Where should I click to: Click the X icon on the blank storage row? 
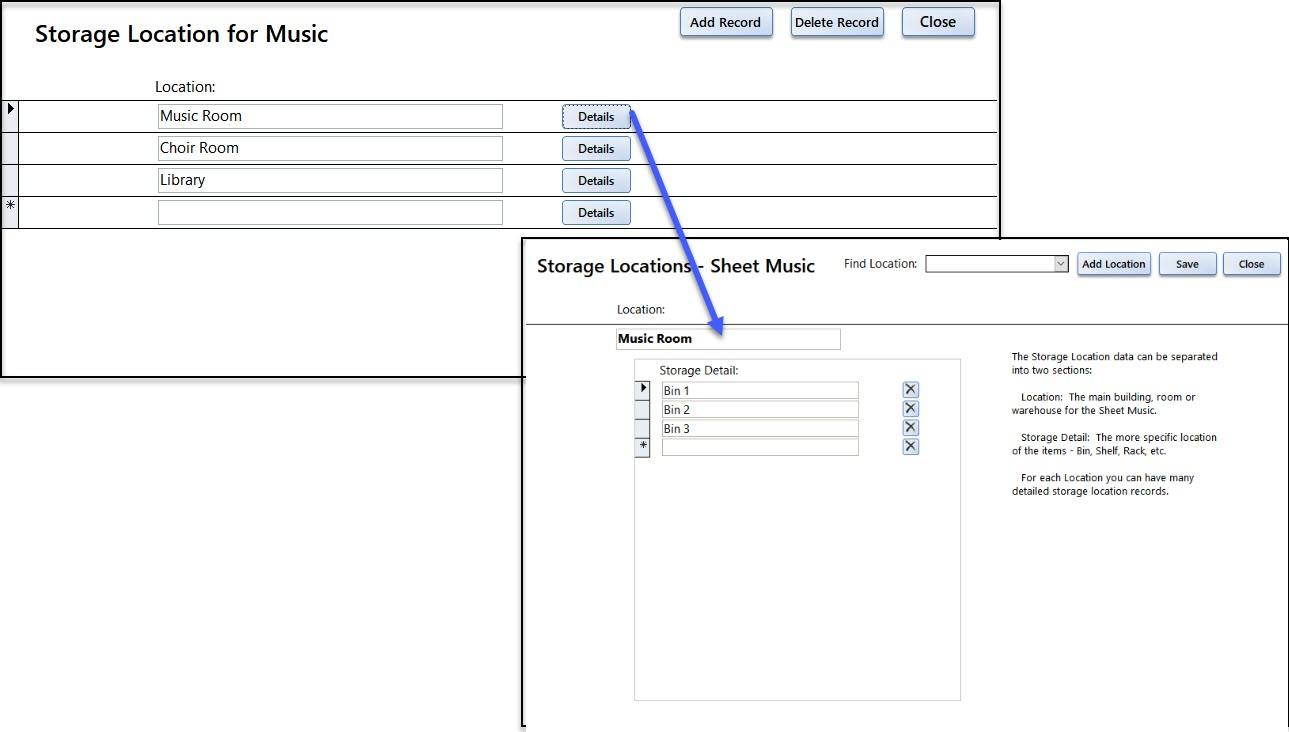click(x=910, y=447)
